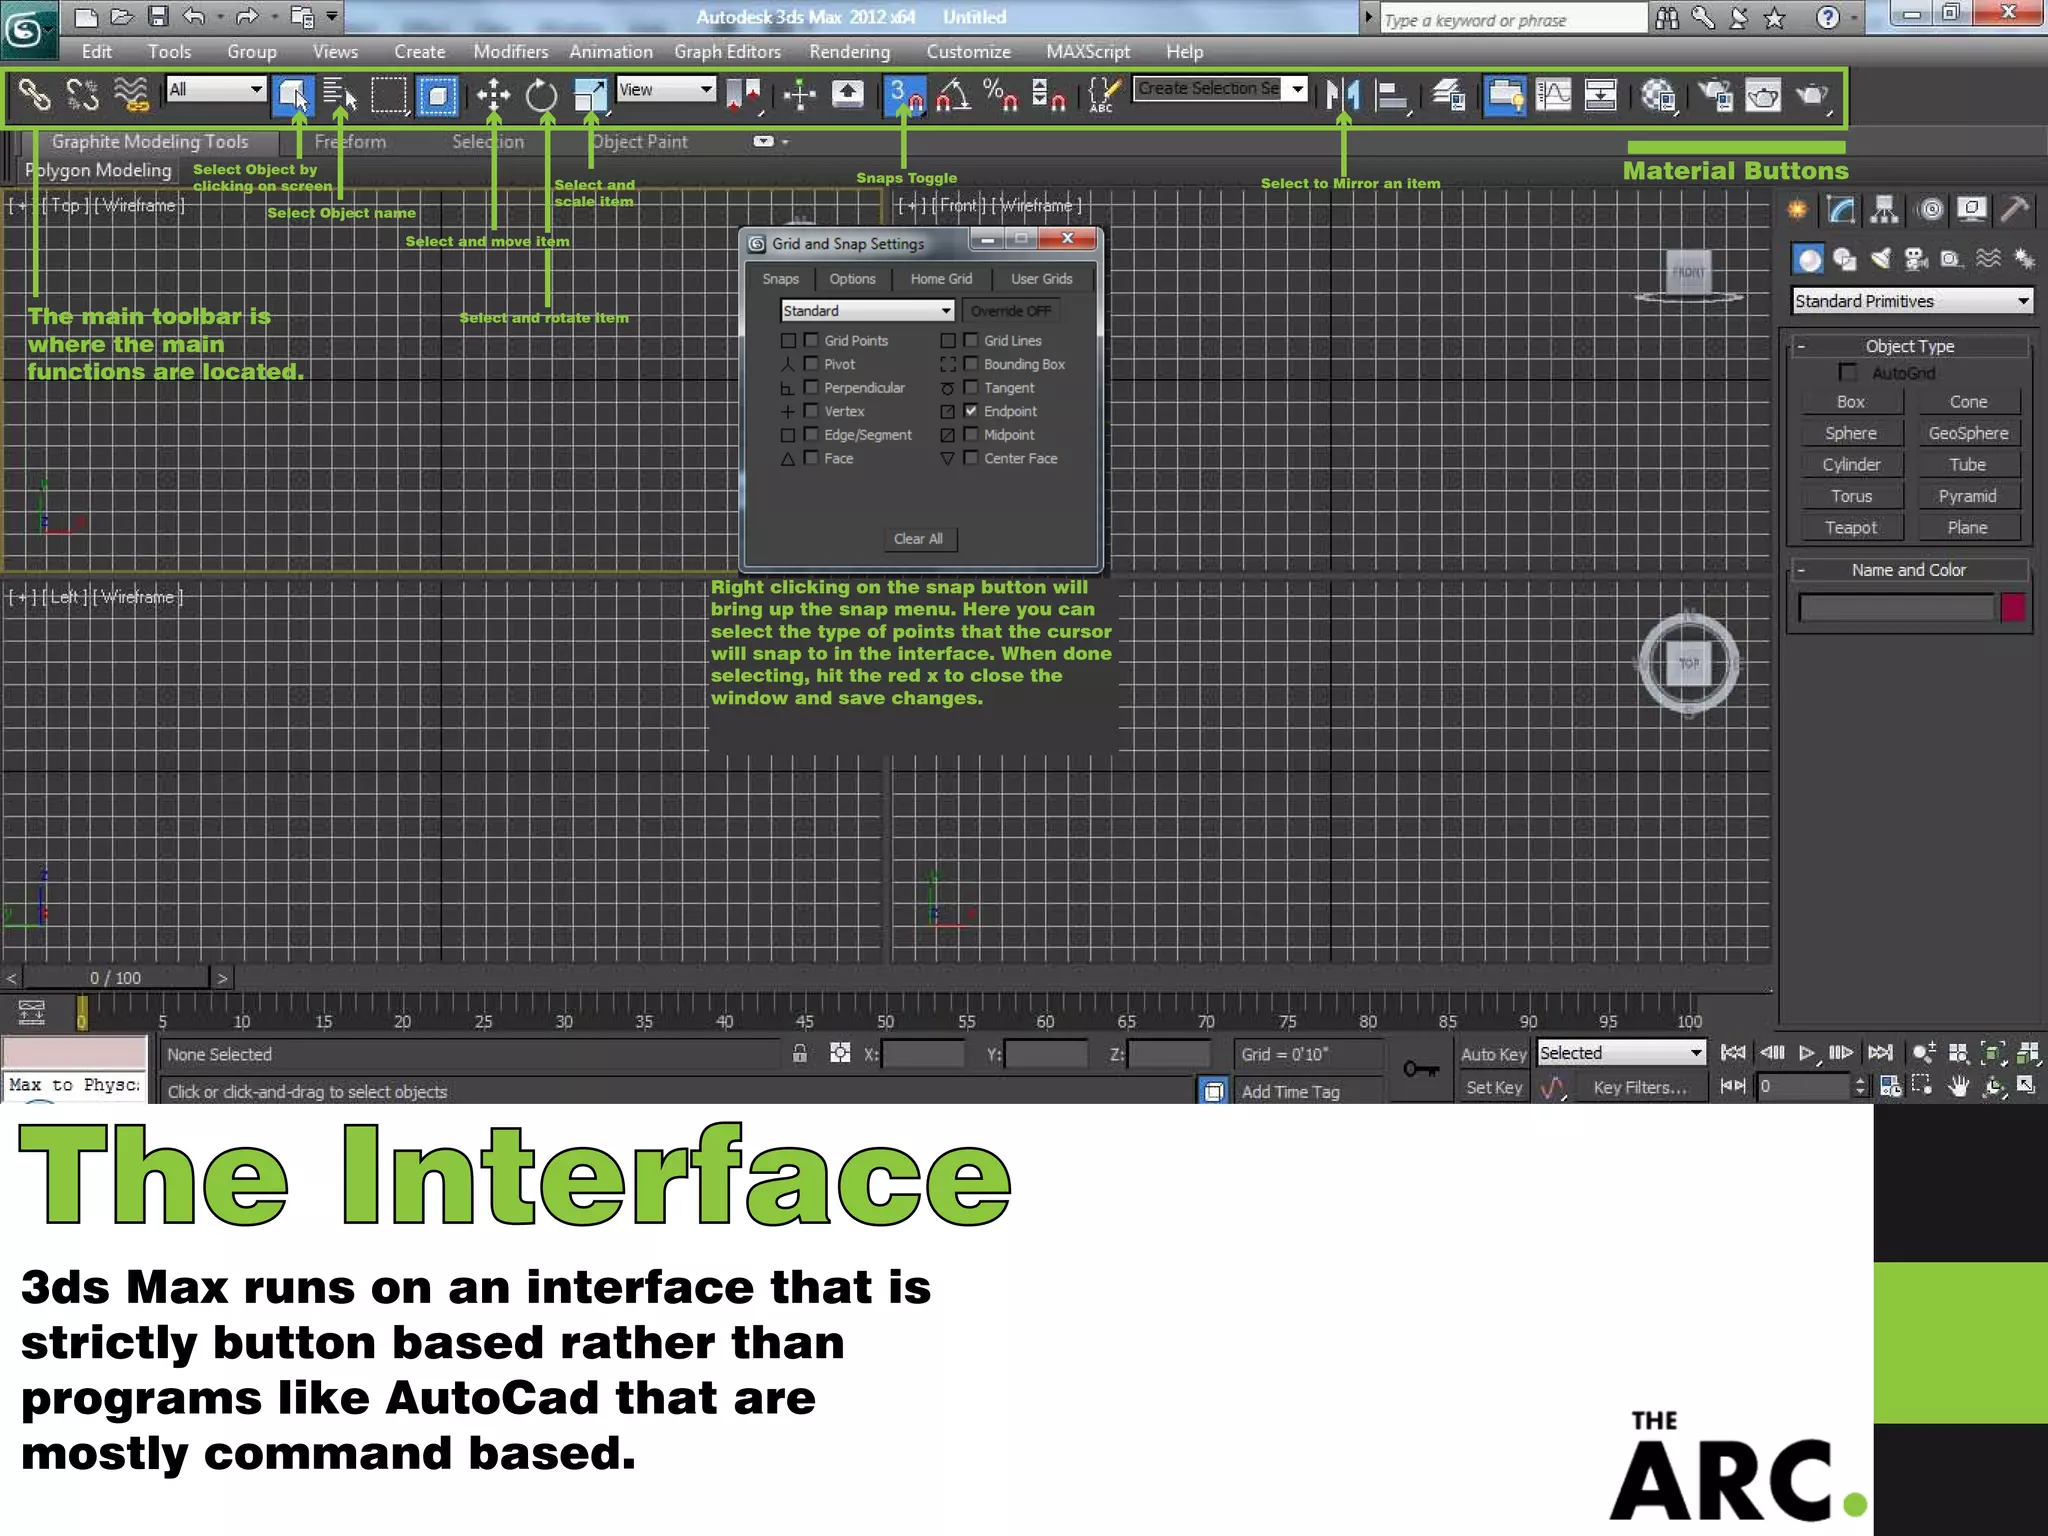Screen dimensions: 2048x1536
Task: Click the Select and Link icon
Action: pyautogui.click(x=34, y=95)
